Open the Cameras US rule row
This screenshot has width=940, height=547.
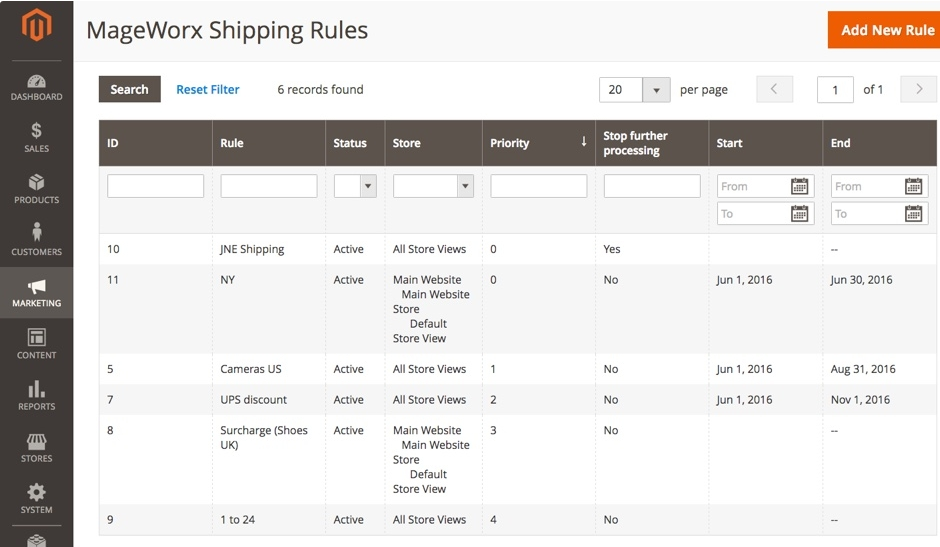pos(518,369)
